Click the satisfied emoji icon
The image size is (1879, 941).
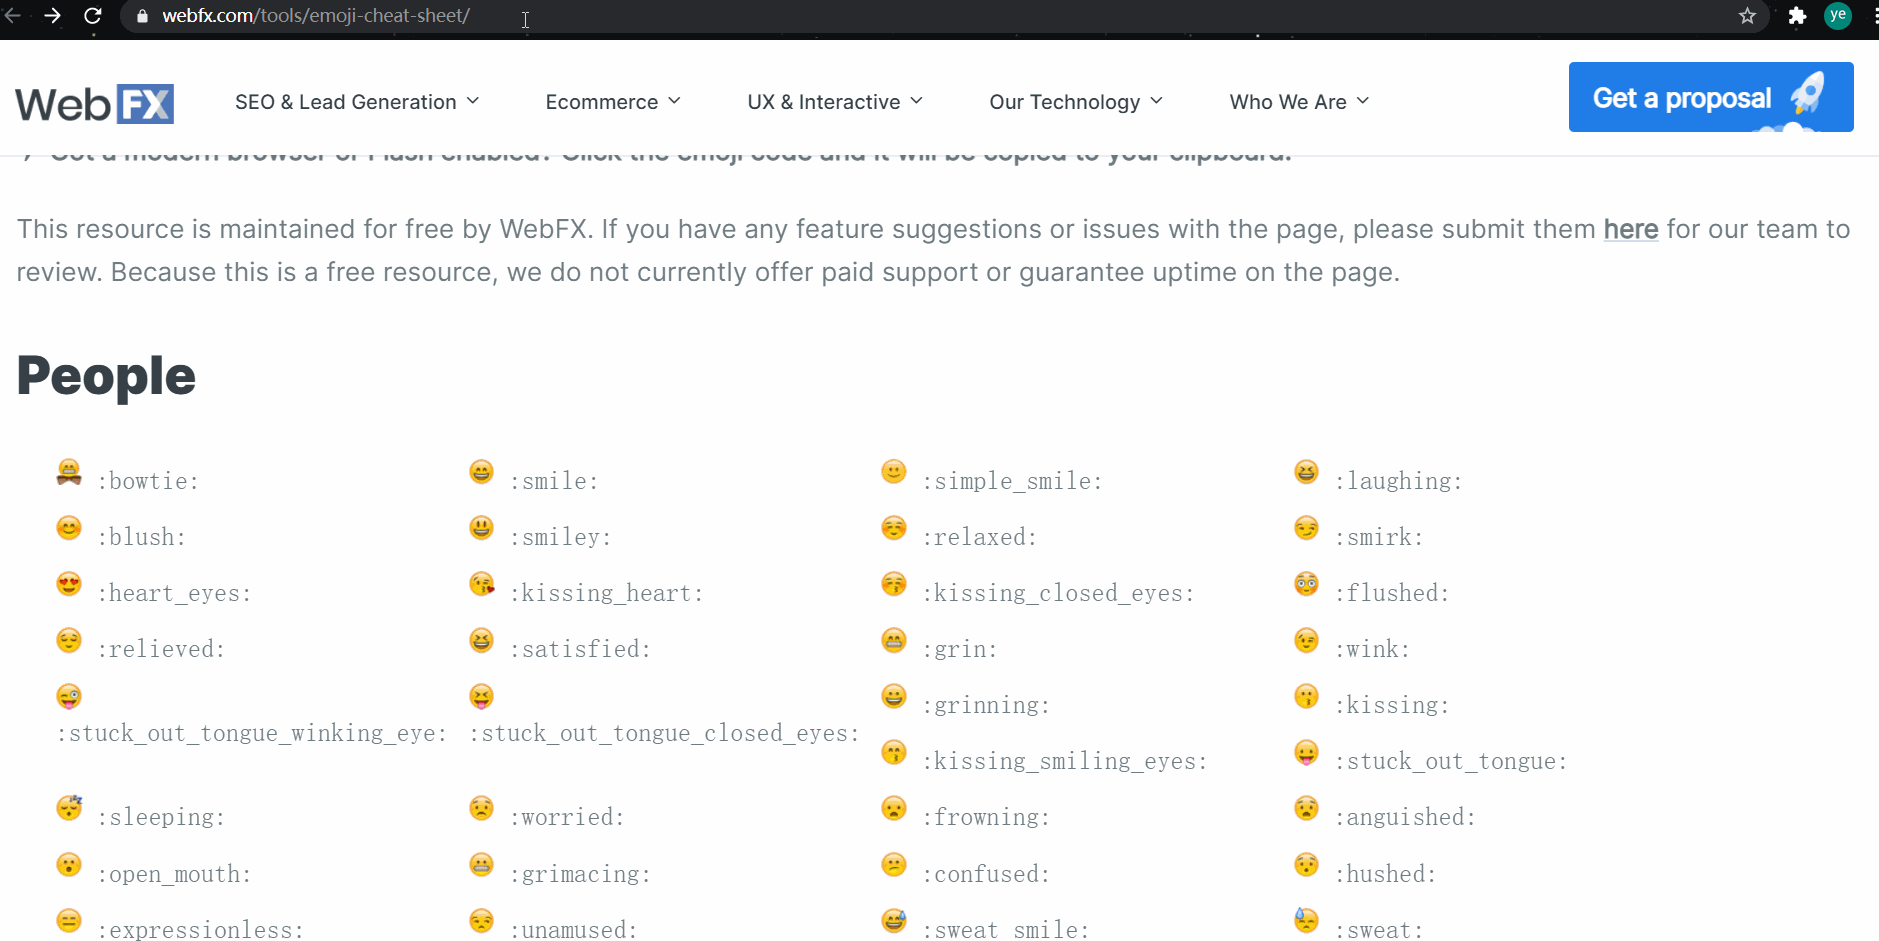pos(481,640)
